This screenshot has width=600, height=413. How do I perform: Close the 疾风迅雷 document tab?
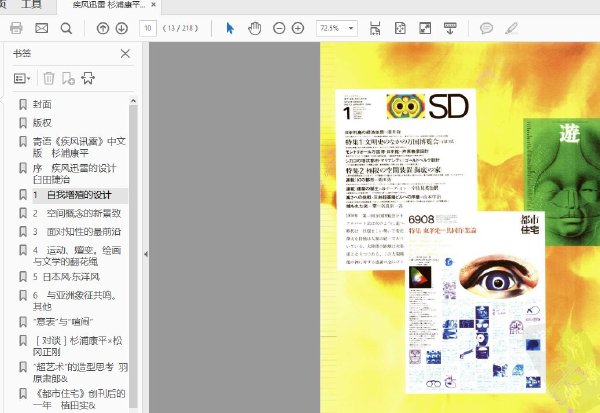click(154, 5)
